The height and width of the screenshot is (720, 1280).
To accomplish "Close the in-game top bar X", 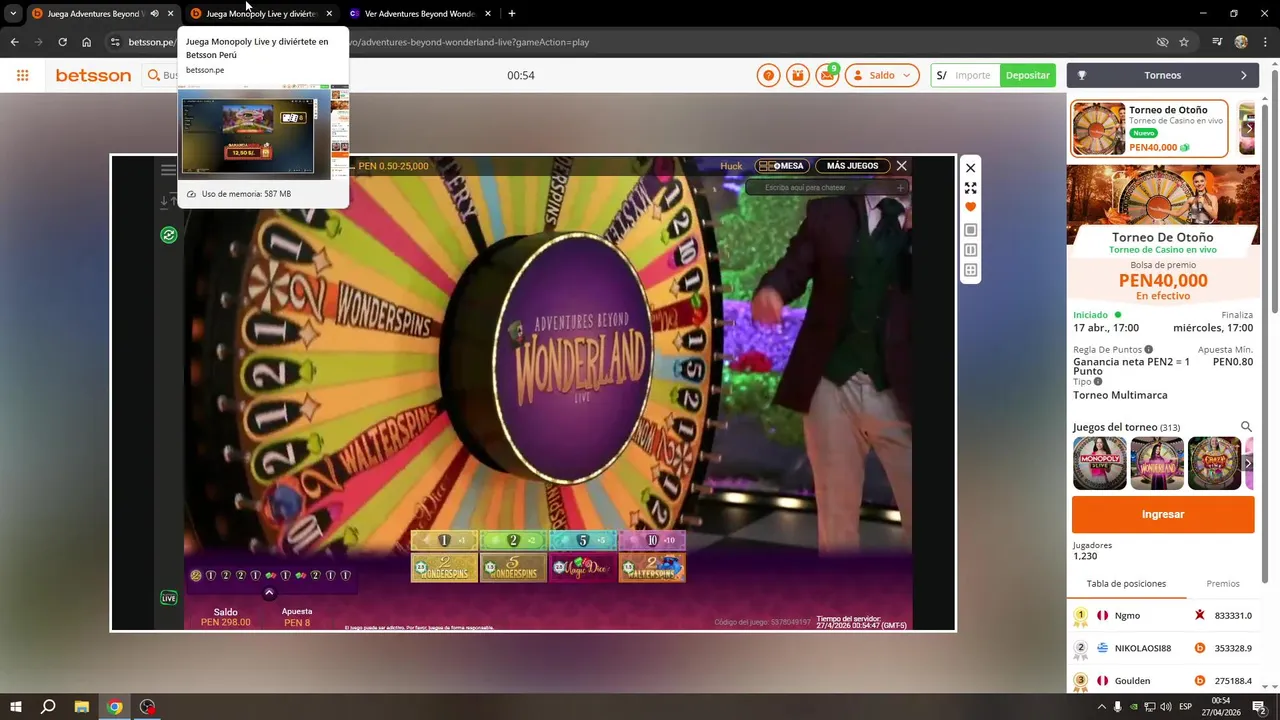I will coord(901,166).
